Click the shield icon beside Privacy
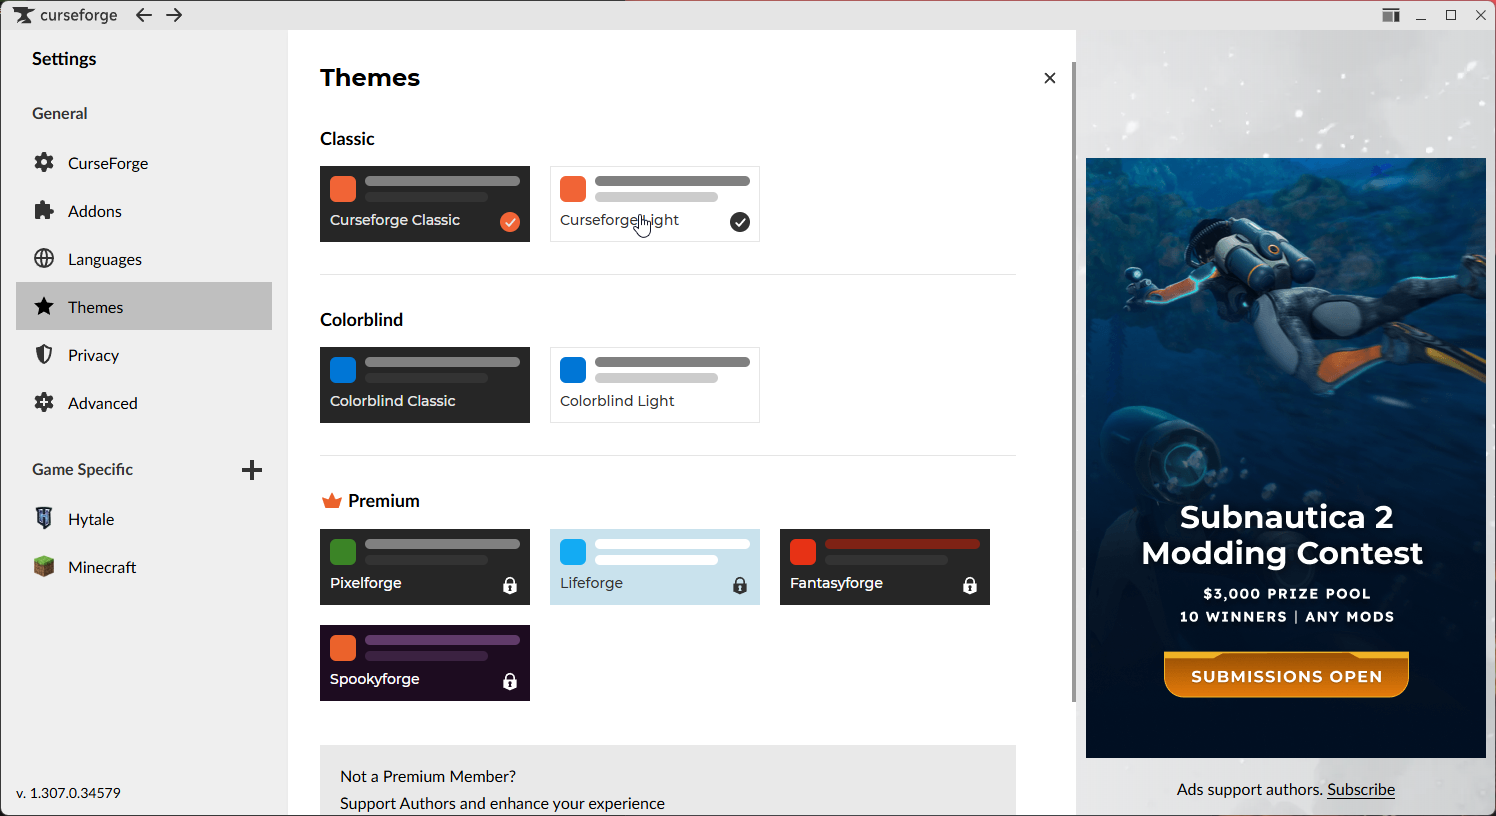 [44, 354]
